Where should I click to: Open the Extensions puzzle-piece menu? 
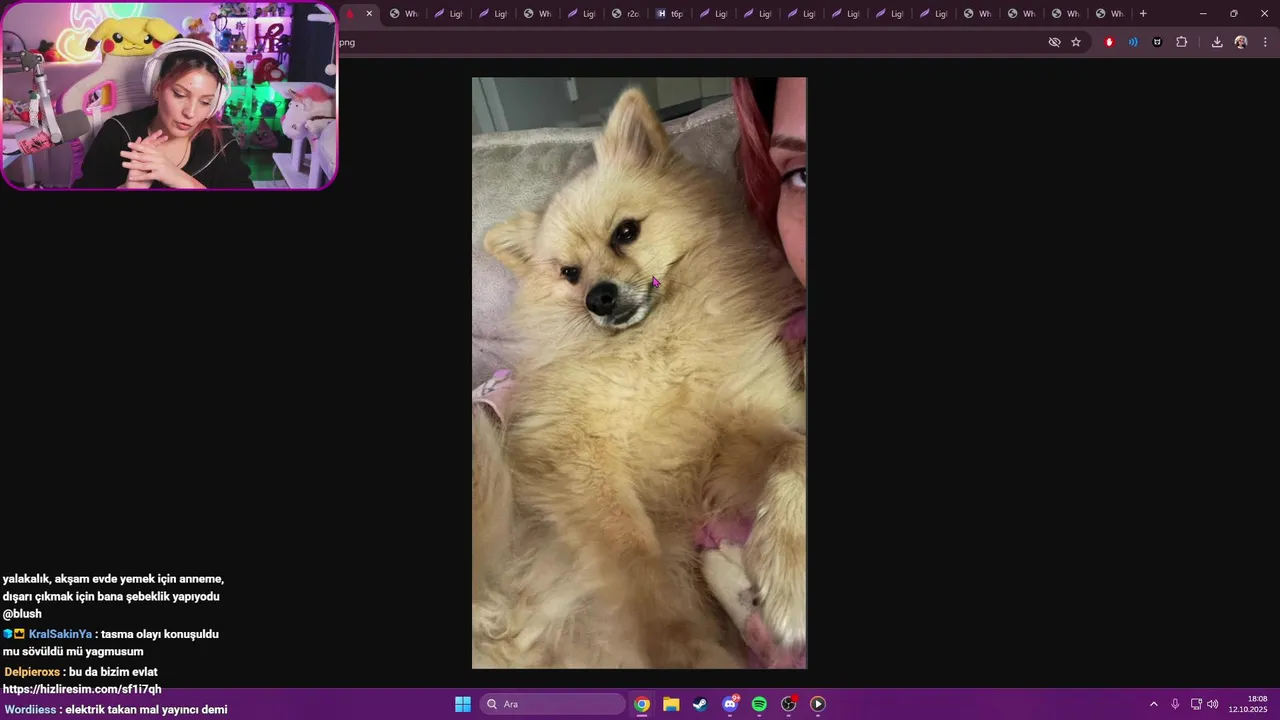[x=1182, y=42]
